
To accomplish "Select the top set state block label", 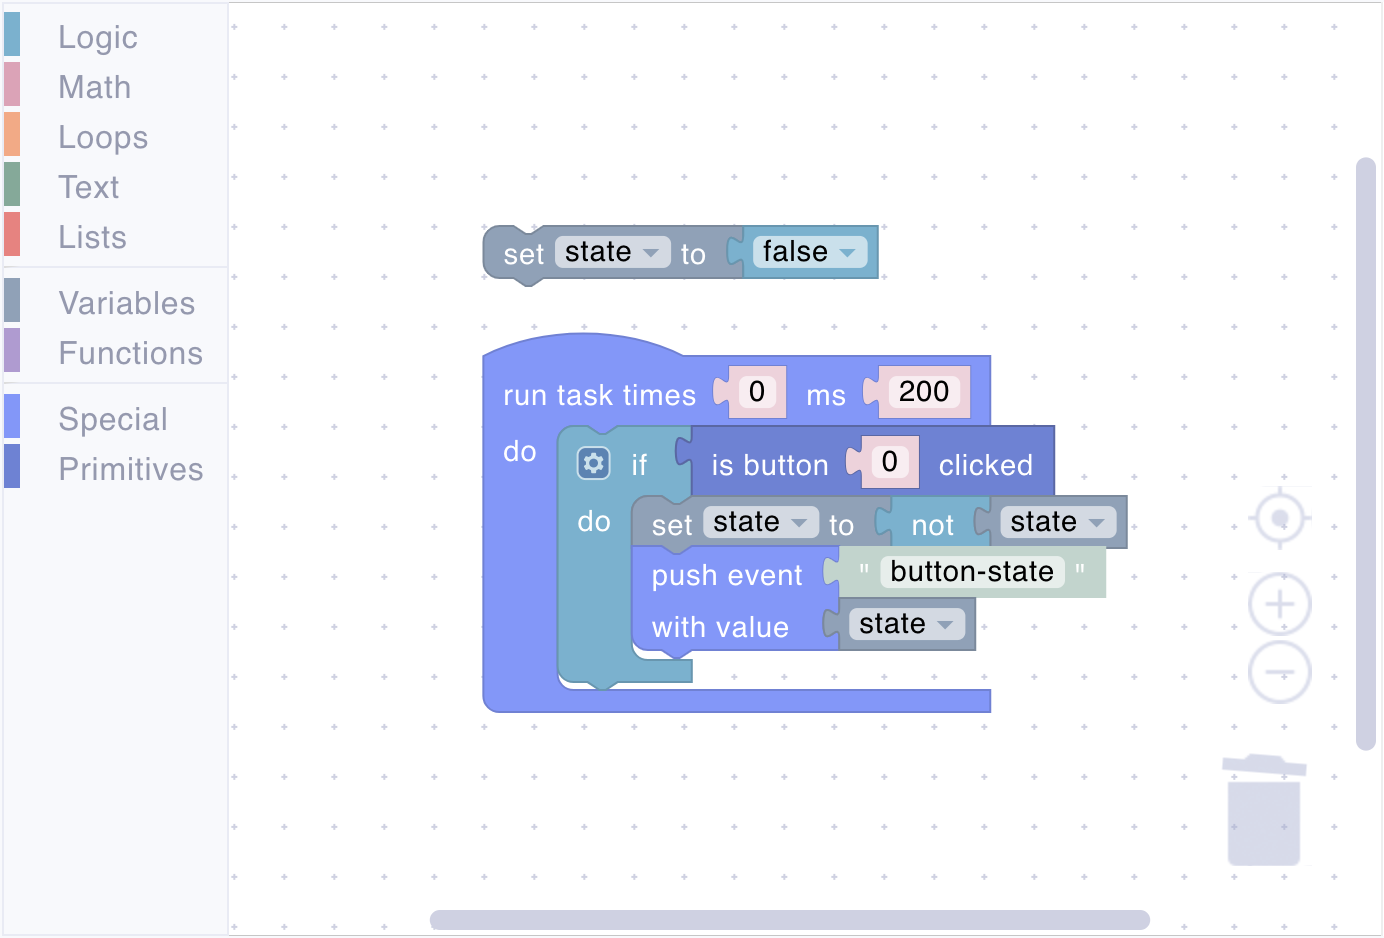I will coord(523,255).
